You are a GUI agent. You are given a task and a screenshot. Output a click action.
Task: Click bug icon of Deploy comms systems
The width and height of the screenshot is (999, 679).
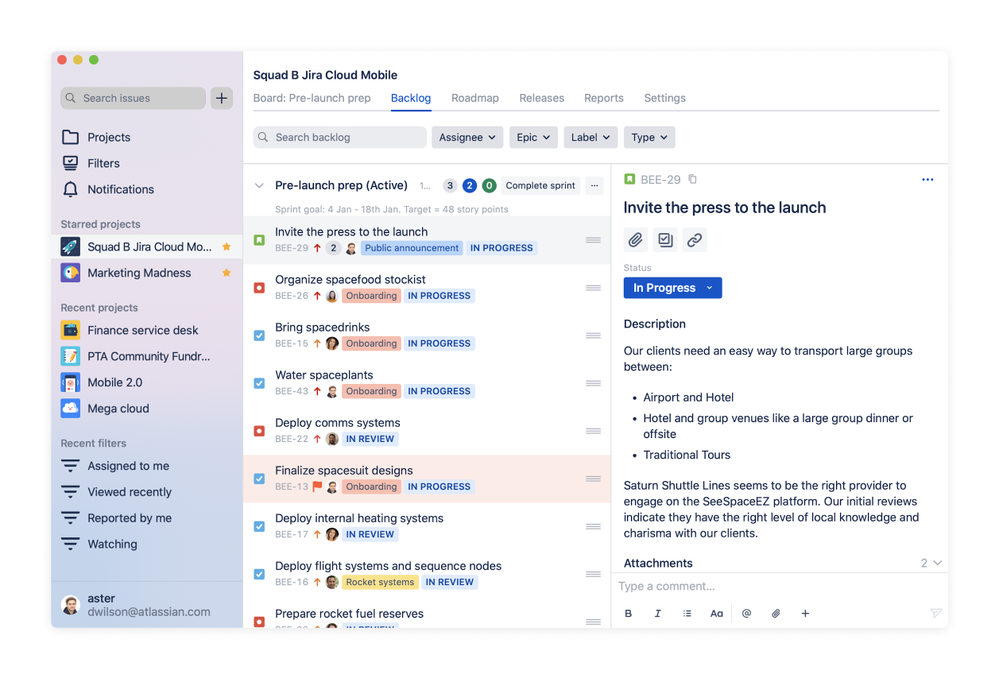tap(259, 431)
